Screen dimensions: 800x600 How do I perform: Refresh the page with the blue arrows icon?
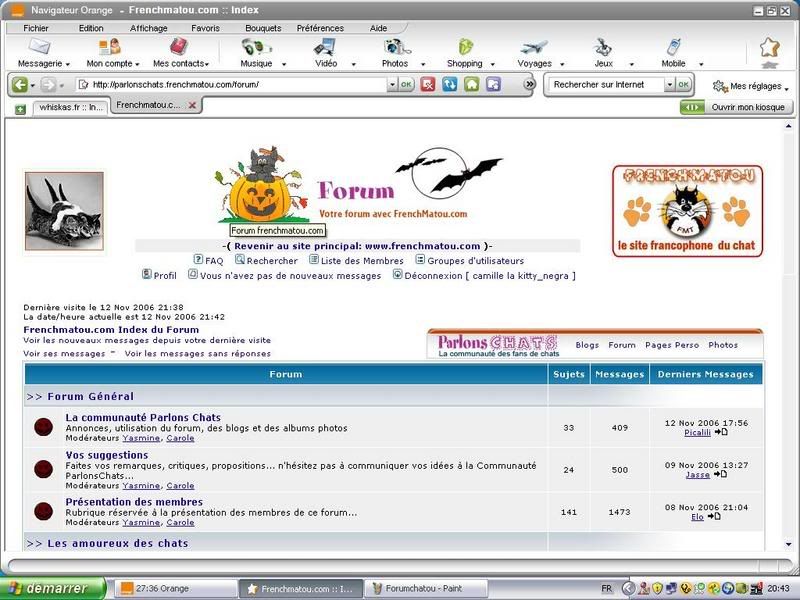[449, 84]
